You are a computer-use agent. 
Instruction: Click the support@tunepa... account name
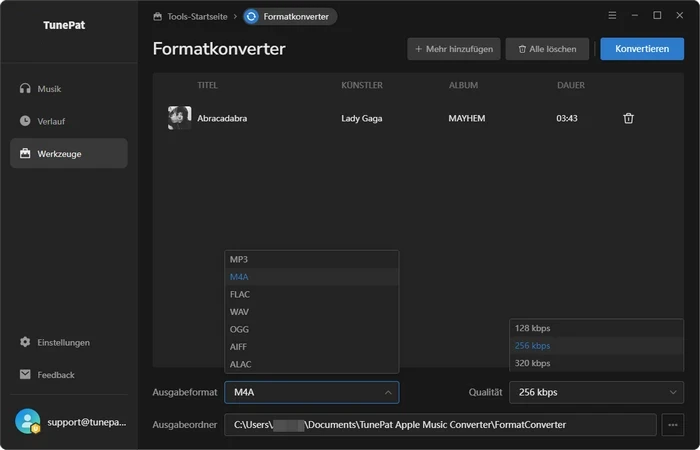click(87, 422)
